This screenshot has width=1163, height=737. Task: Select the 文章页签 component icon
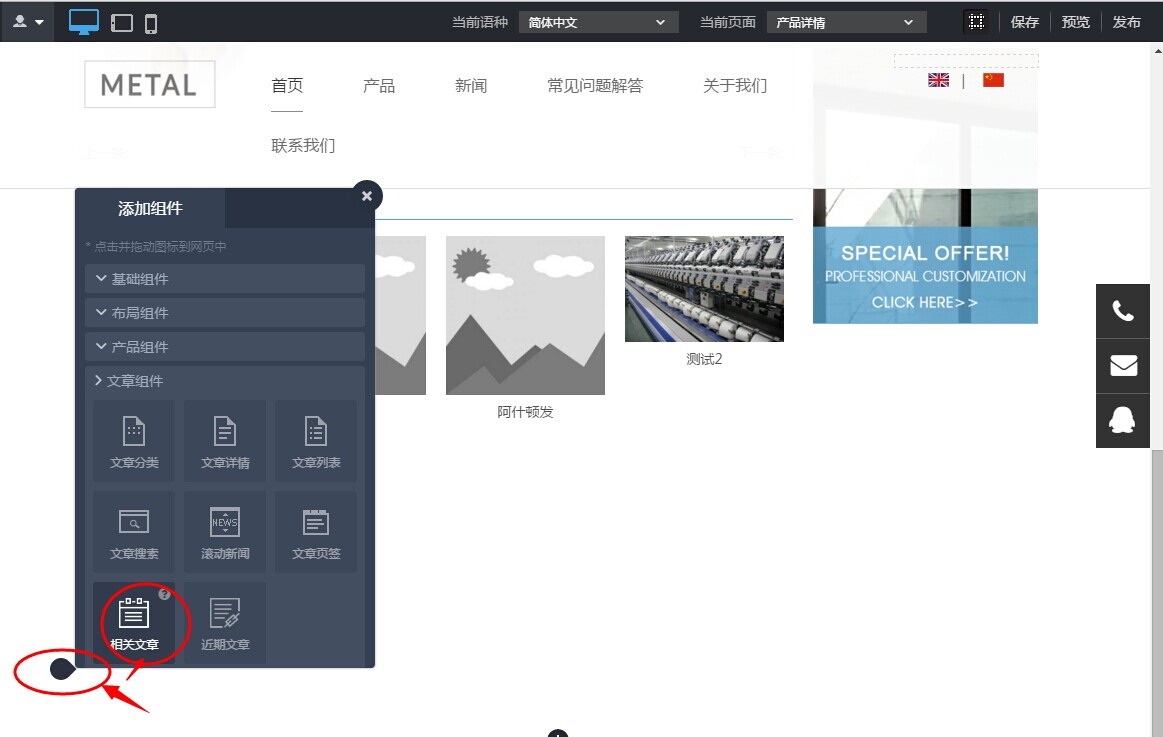315,531
